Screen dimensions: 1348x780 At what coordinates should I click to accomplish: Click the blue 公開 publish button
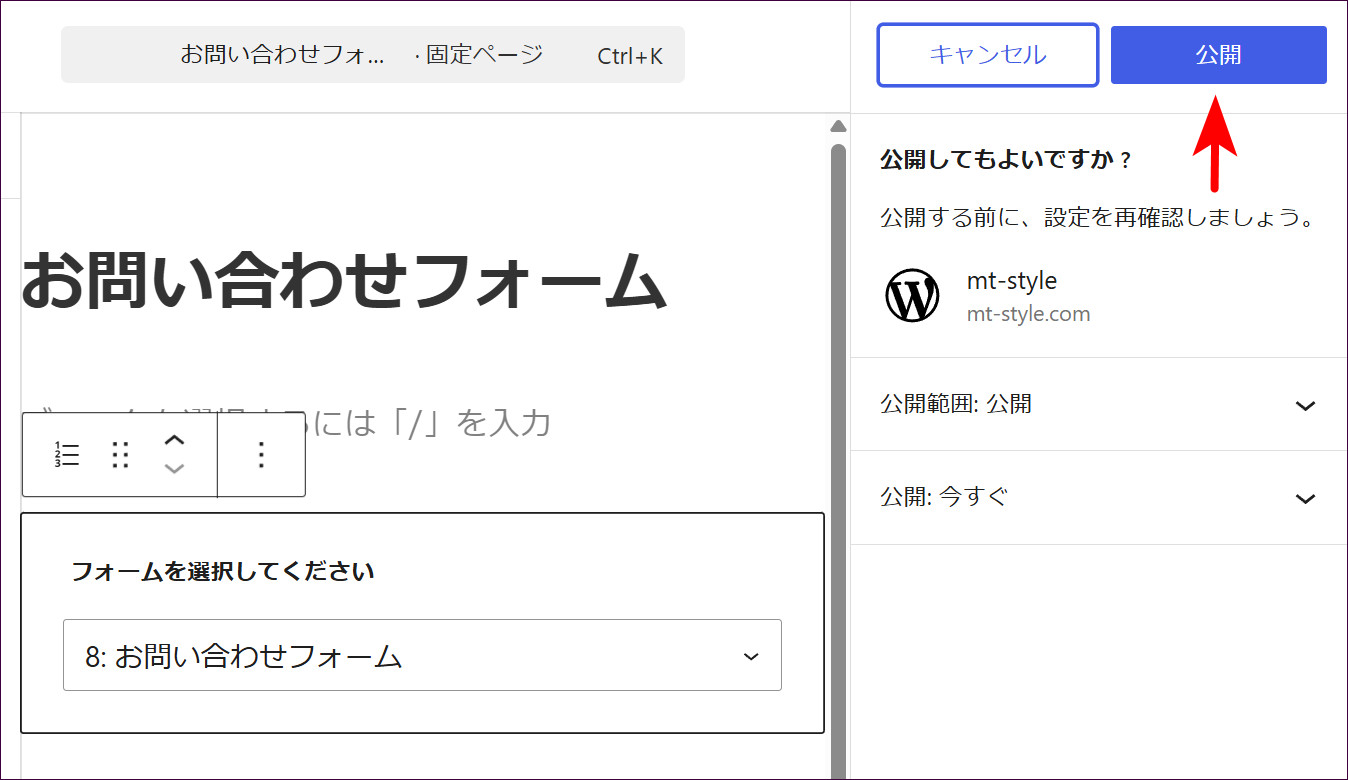[1218, 55]
